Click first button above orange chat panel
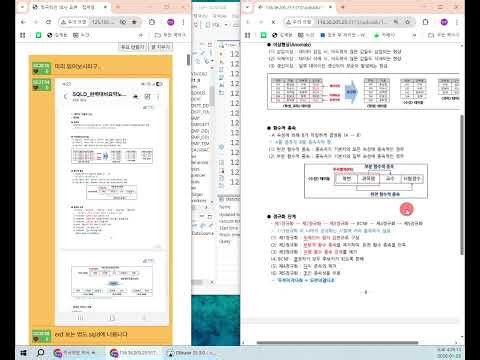The width and height of the screenshot is (480, 360). (132, 47)
